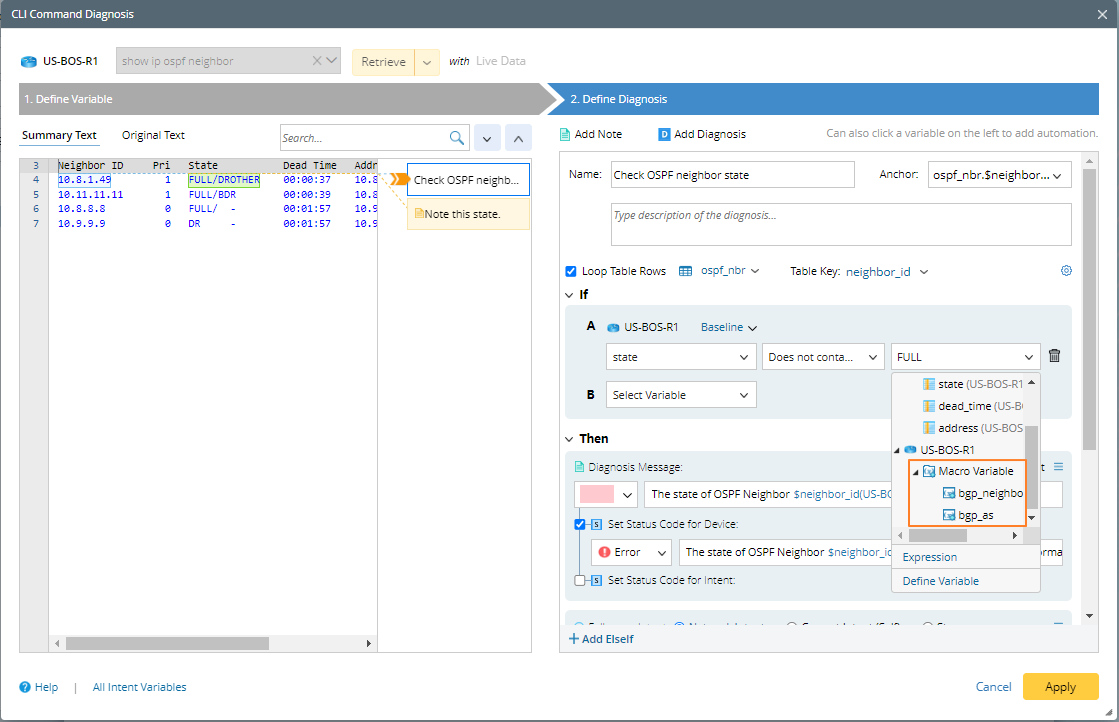This screenshot has height=722, width=1119.
Task: Clear the show ip ospf neighbor command
Action: pos(317,61)
